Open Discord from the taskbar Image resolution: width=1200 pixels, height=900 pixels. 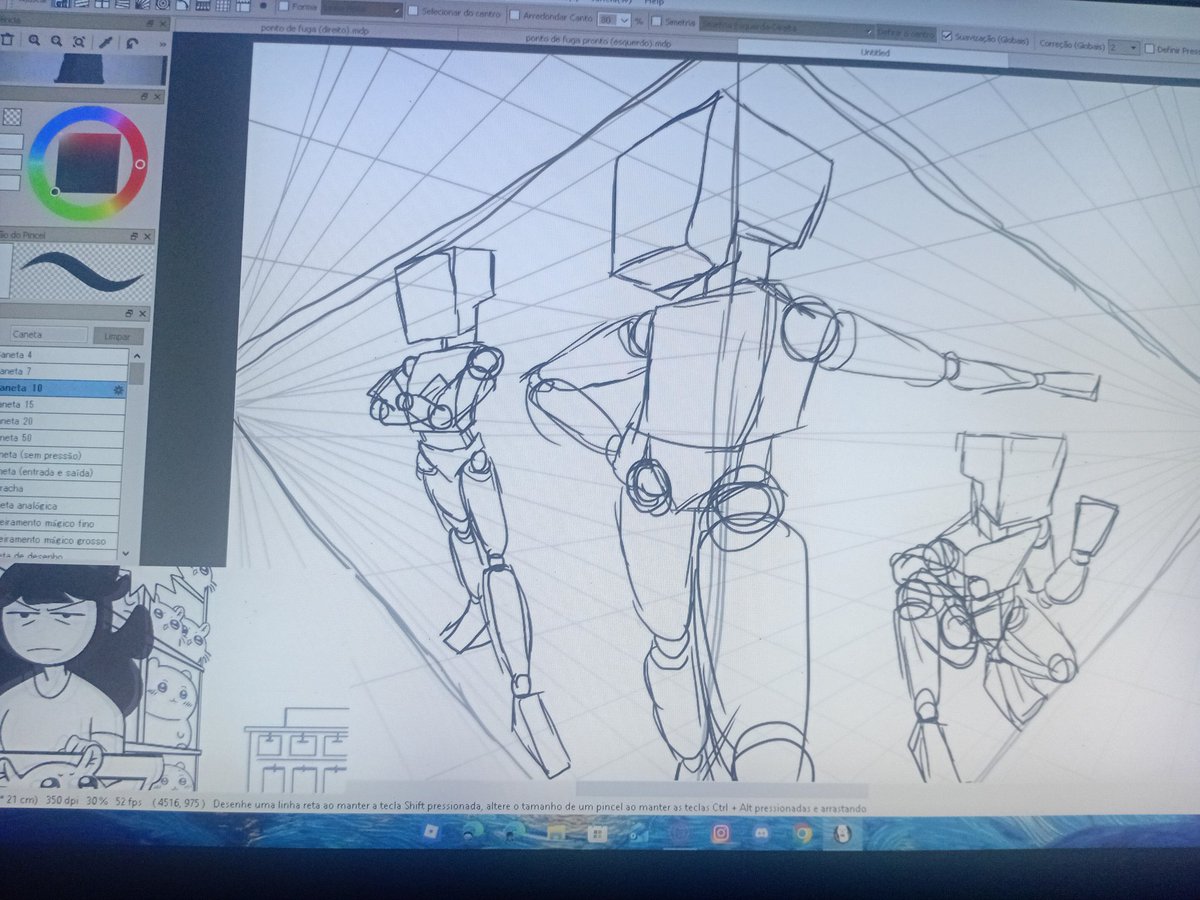[x=762, y=832]
